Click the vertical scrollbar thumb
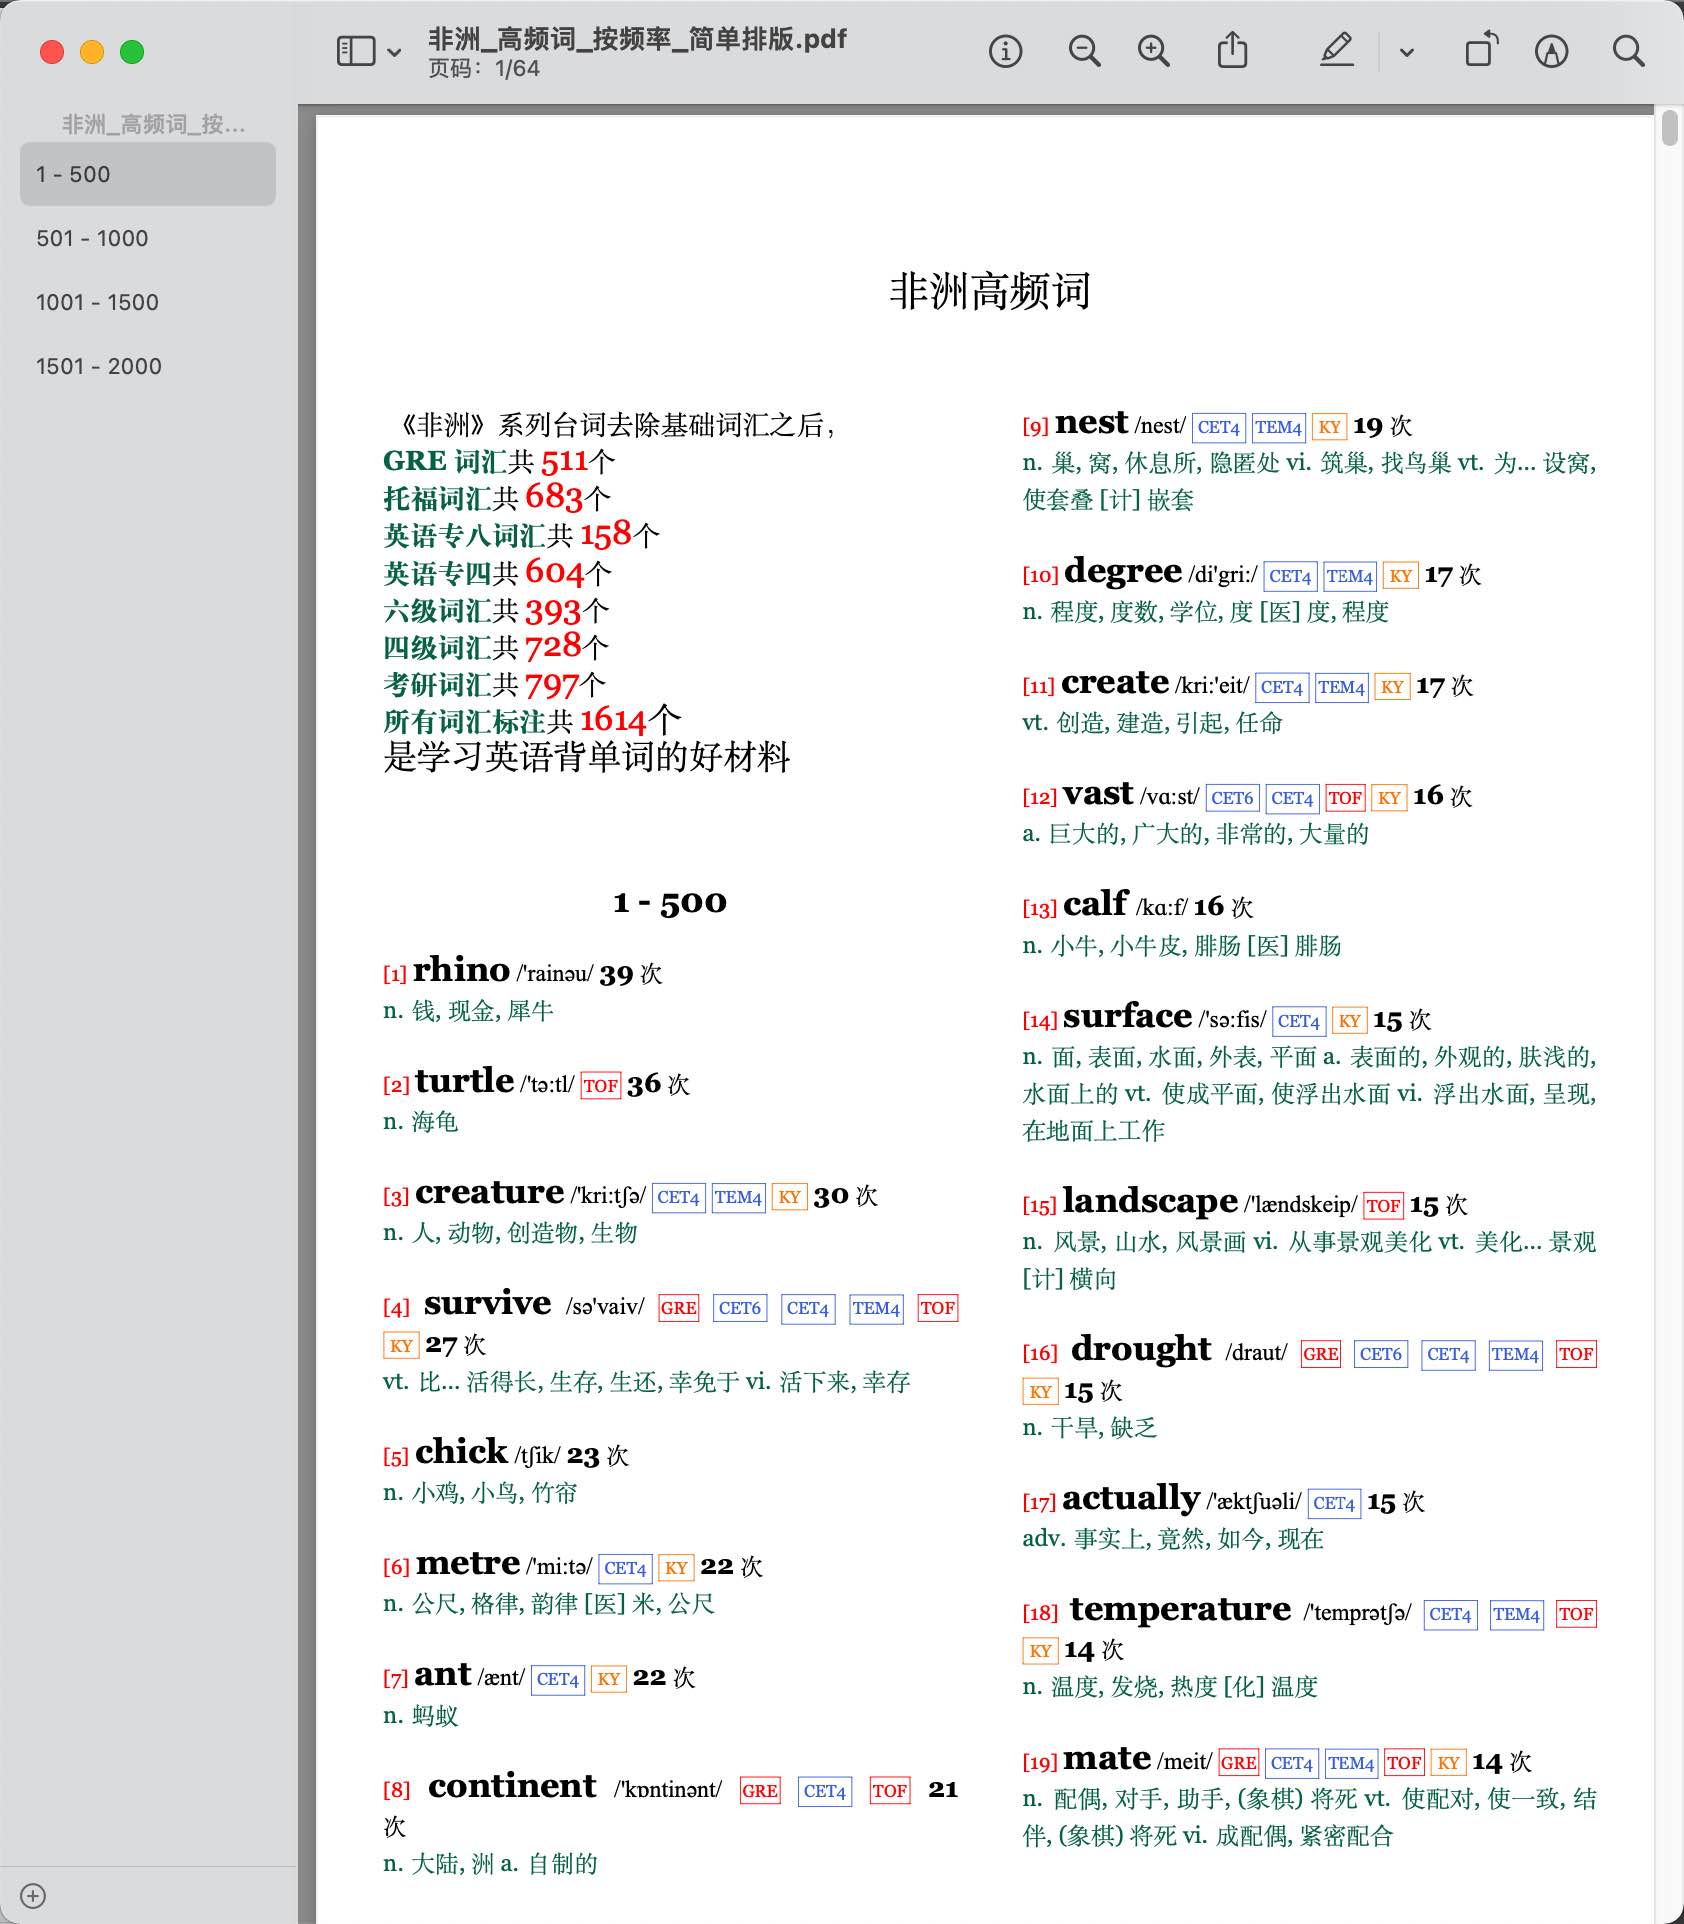The height and width of the screenshot is (1924, 1684). (x=1669, y=129)
